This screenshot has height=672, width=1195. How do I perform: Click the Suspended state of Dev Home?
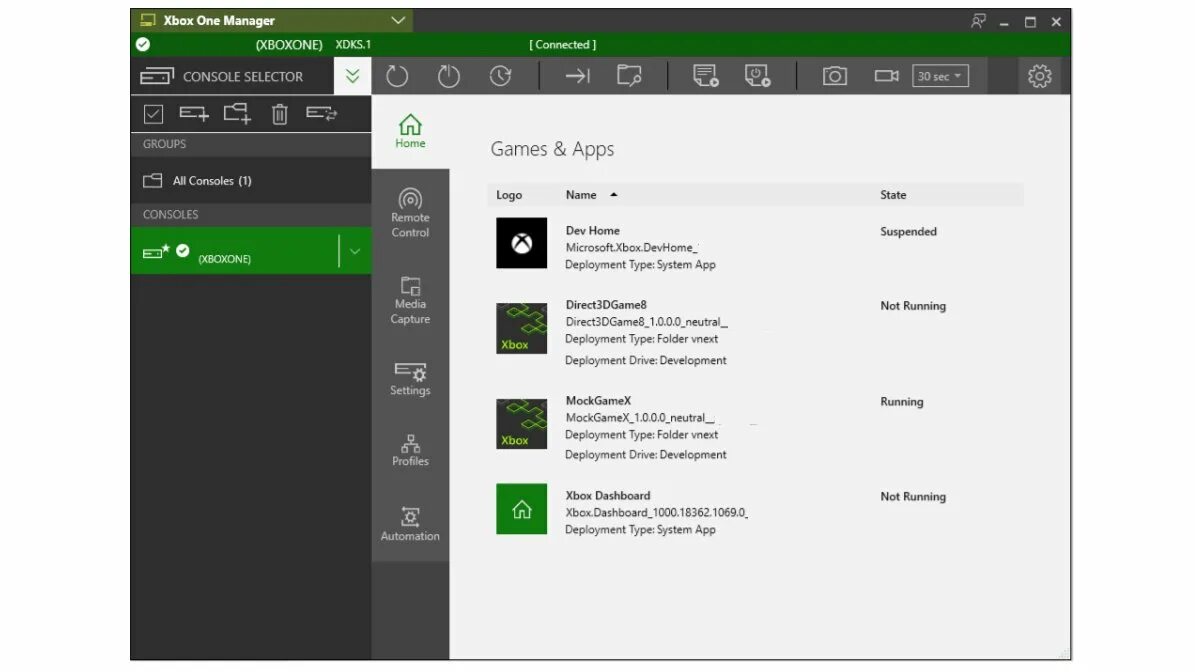point(908,232)
